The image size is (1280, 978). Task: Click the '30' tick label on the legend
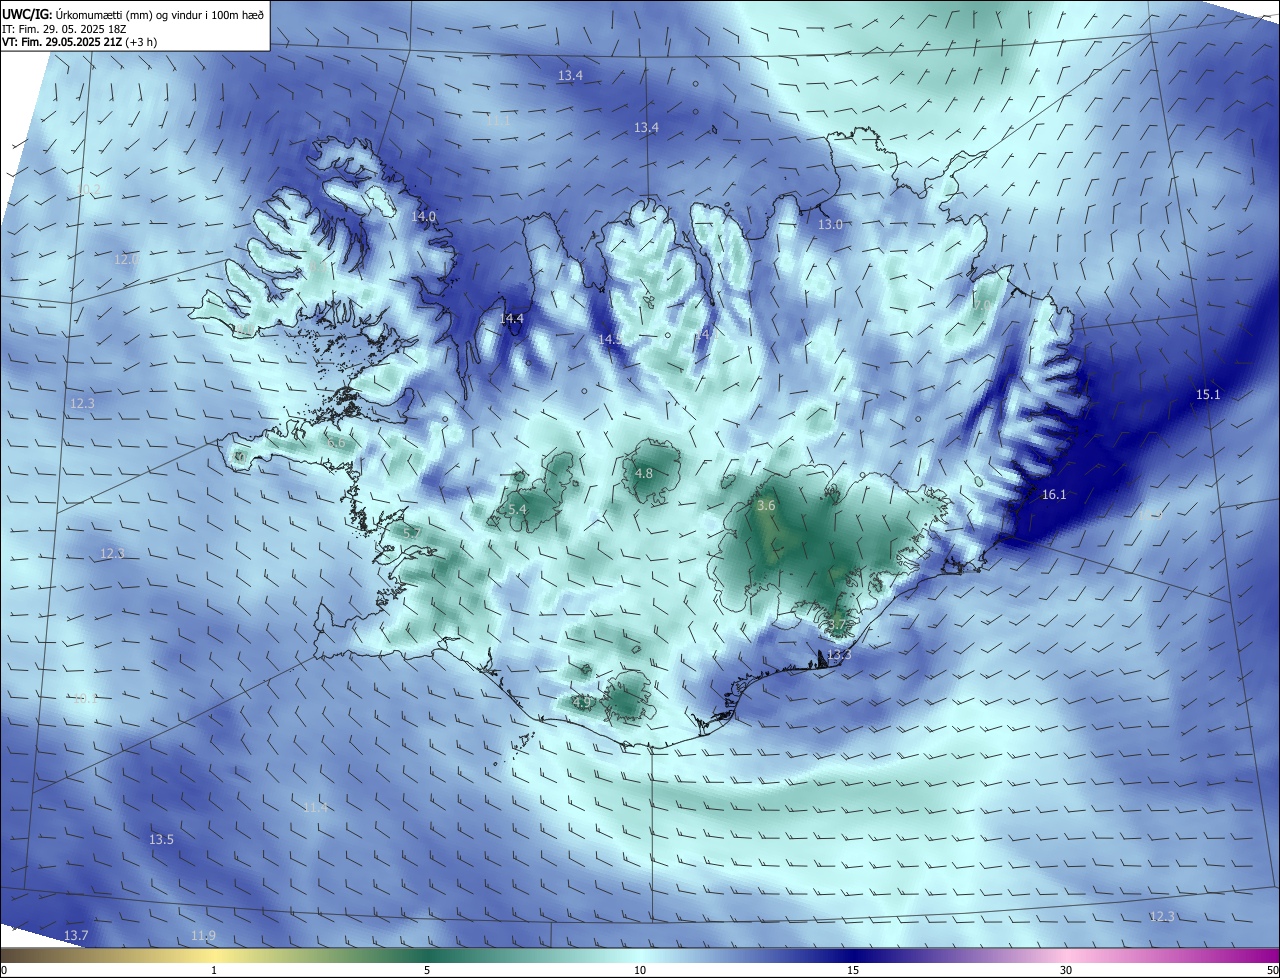(x=1066, y=970)
